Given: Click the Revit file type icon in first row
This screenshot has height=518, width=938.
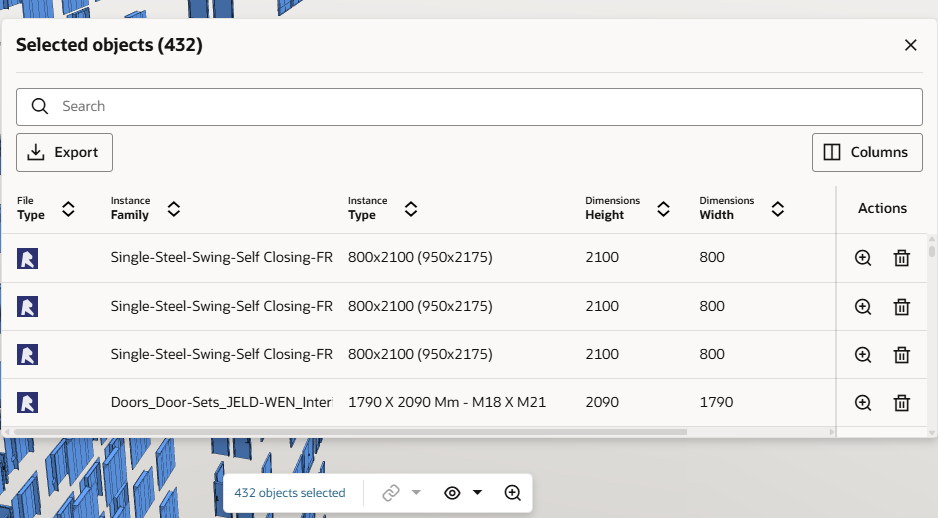Looking at the screenshot, I should (x=28, y=258).
